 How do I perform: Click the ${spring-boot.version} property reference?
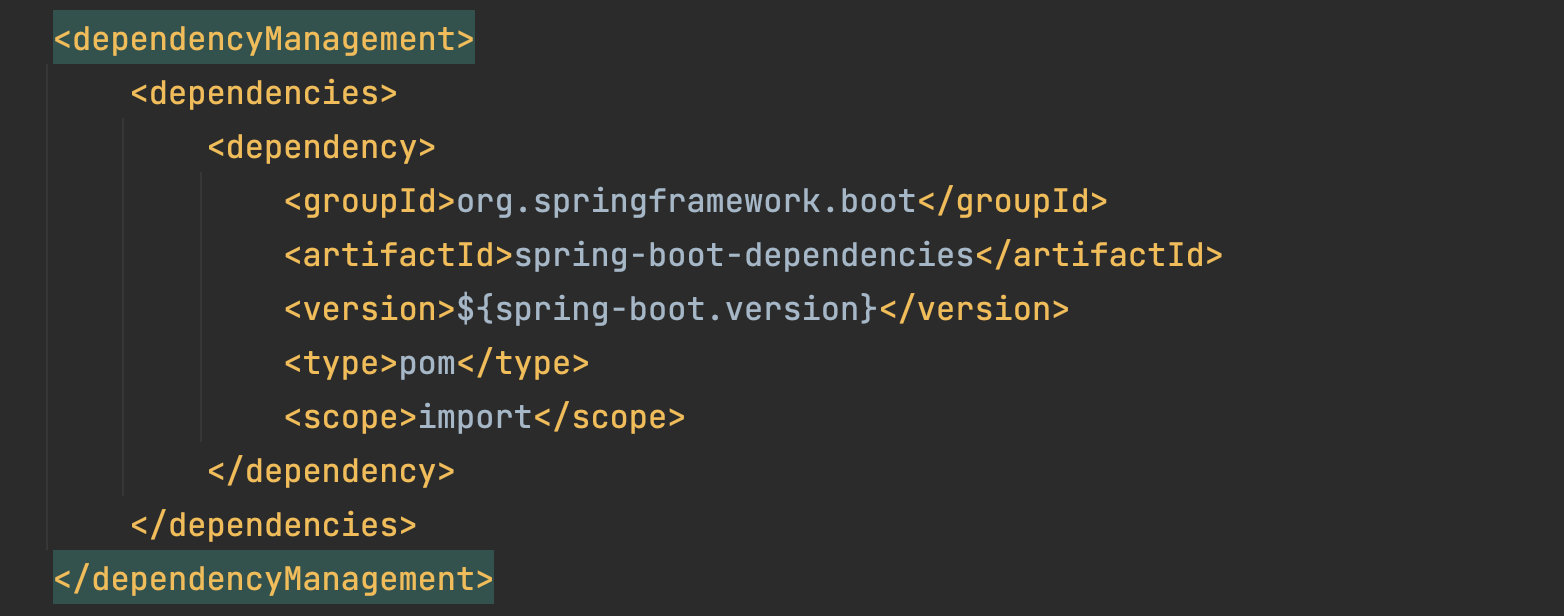tap(667, 309)
